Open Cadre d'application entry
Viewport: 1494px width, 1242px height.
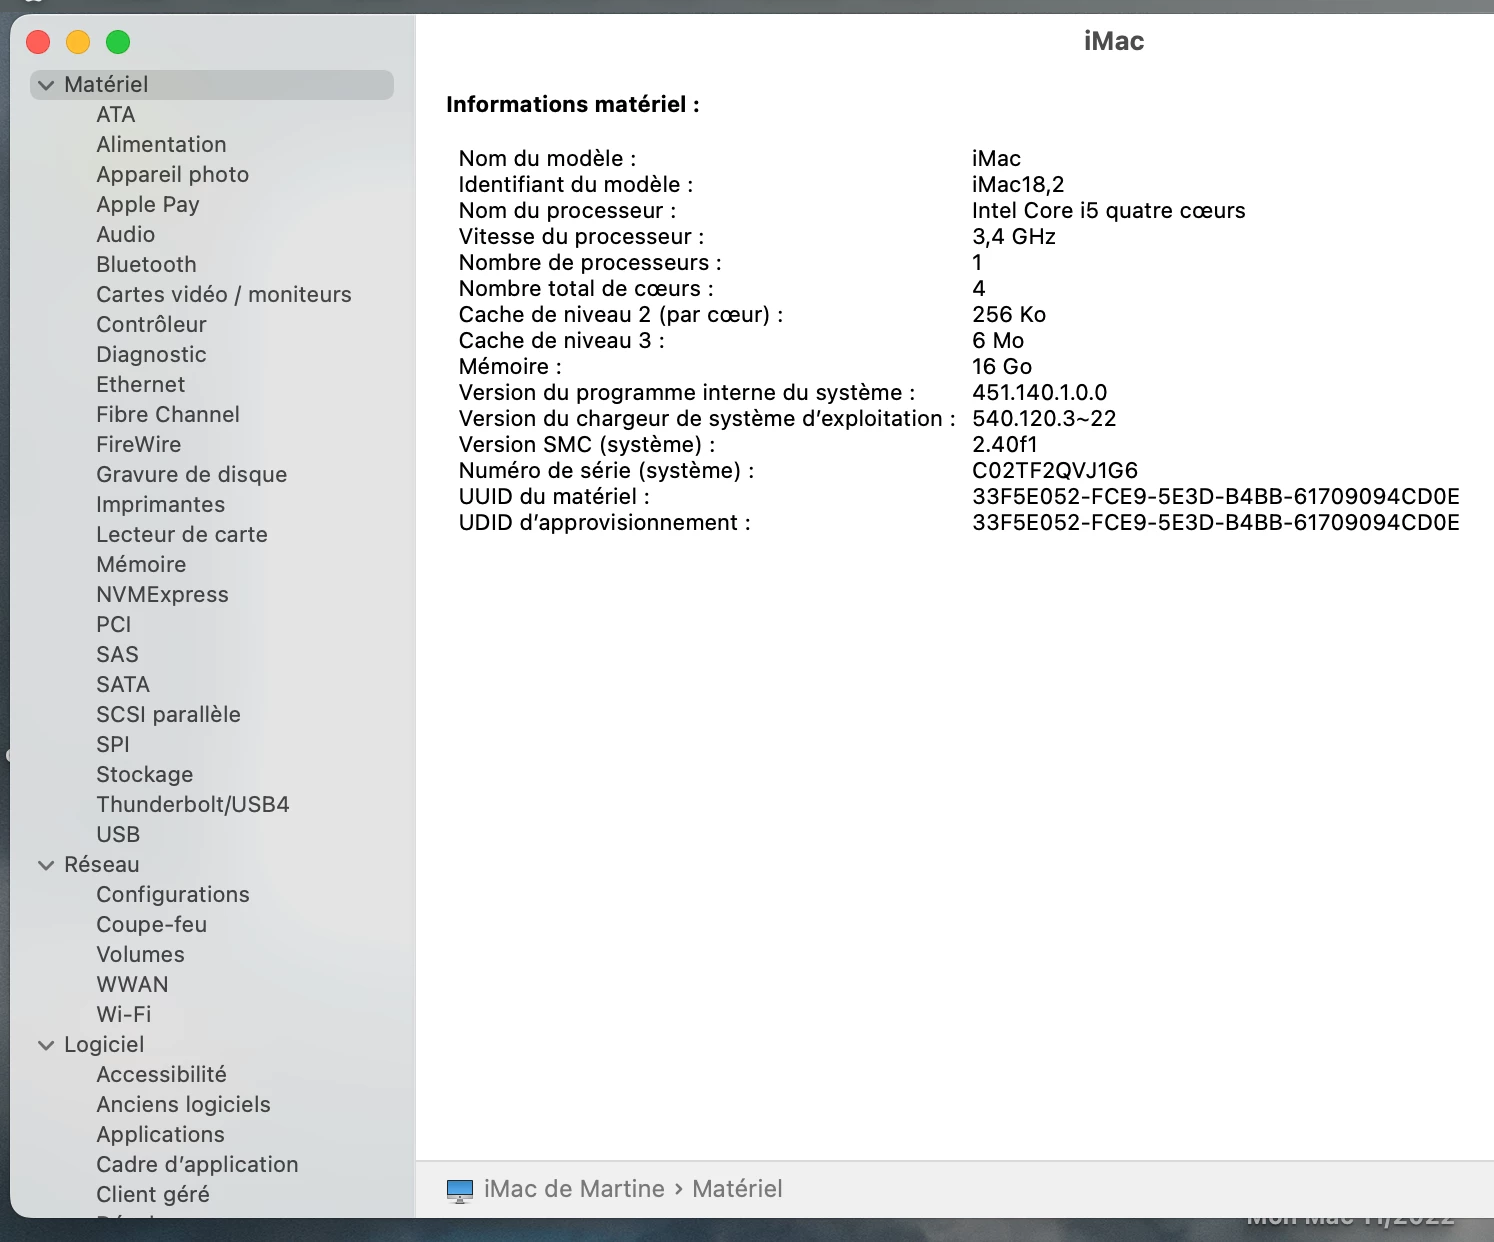pyautogui.click(x=197, y=1165)
